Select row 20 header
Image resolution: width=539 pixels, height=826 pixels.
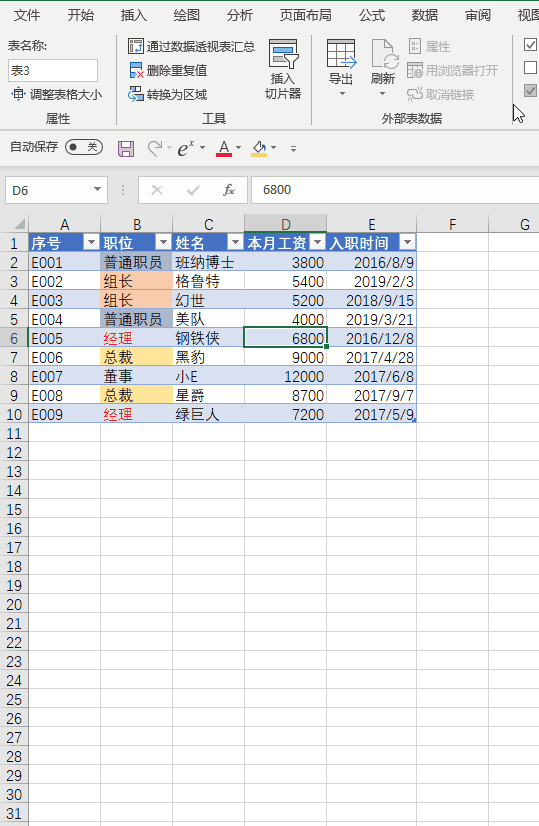pos(14,604)
